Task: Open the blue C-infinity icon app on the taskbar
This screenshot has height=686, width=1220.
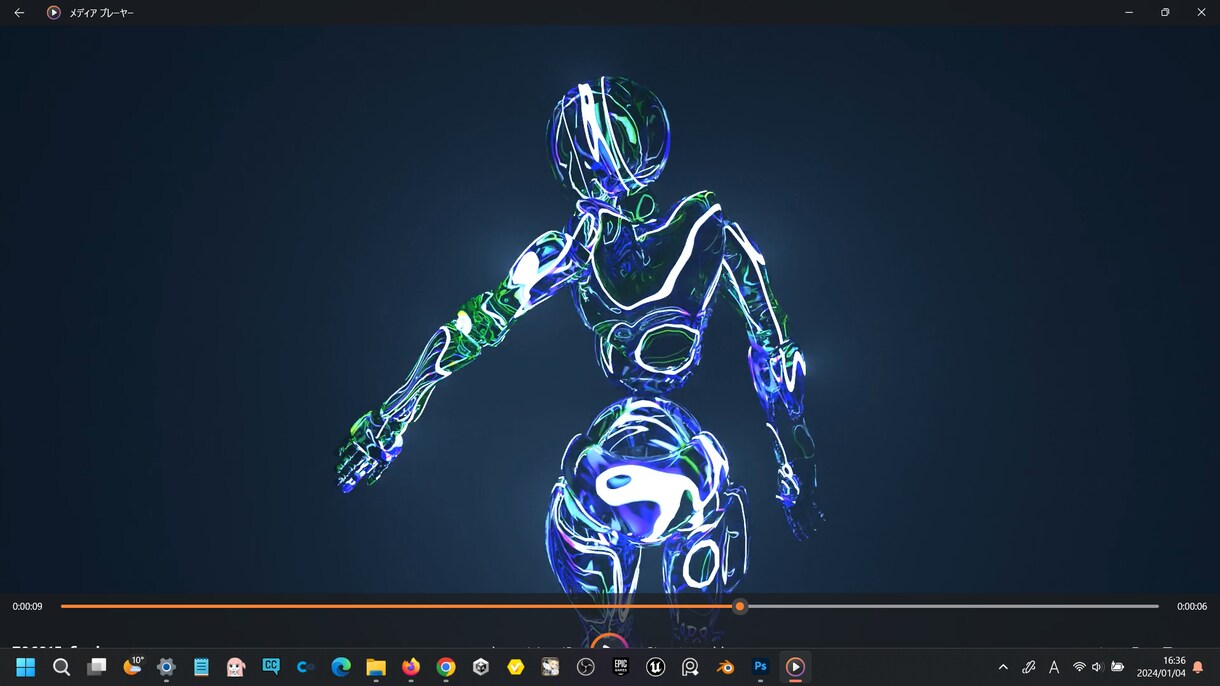Action: (306, 667)
